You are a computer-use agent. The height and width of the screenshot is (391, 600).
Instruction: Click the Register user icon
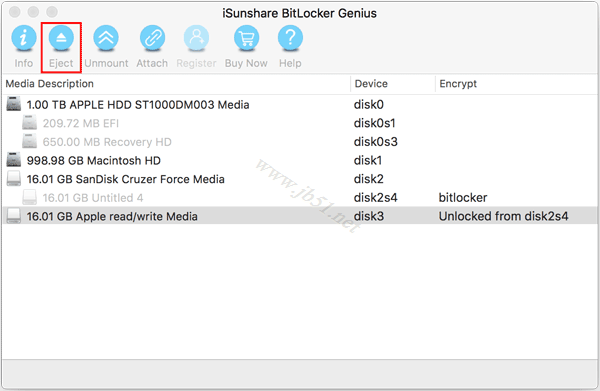tap(196, 38)
